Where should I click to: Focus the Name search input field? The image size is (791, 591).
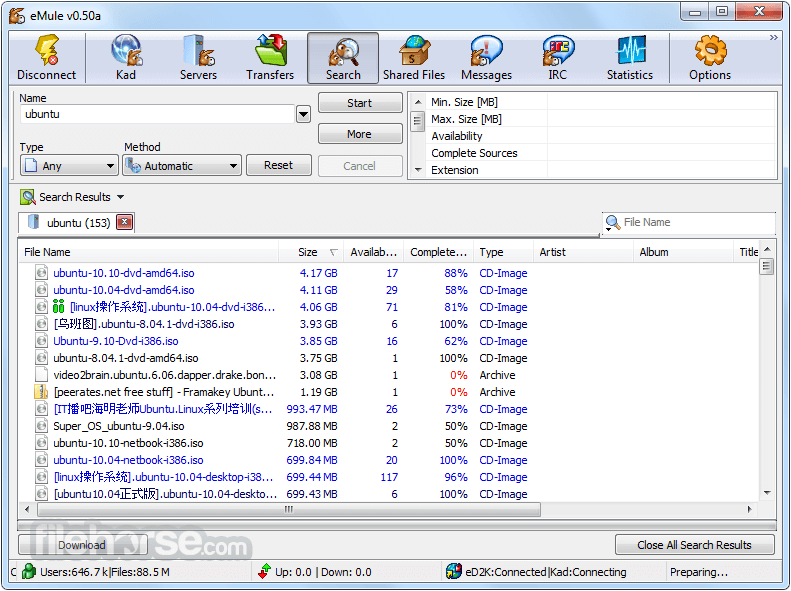click(157, 114)
